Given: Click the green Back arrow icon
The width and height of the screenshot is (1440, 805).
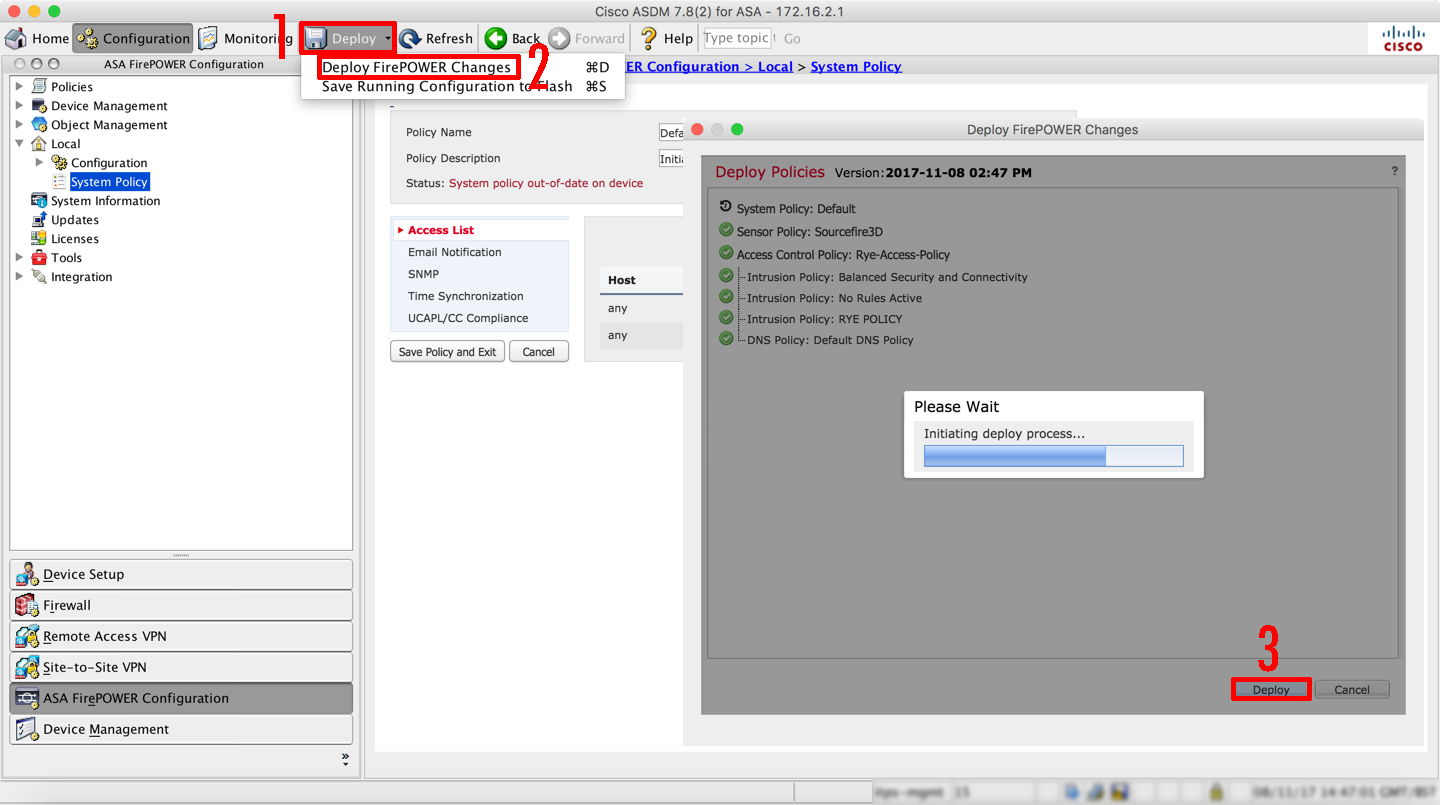Looking at the screenshot, I should pyautogui.click(x=496, y=39).
